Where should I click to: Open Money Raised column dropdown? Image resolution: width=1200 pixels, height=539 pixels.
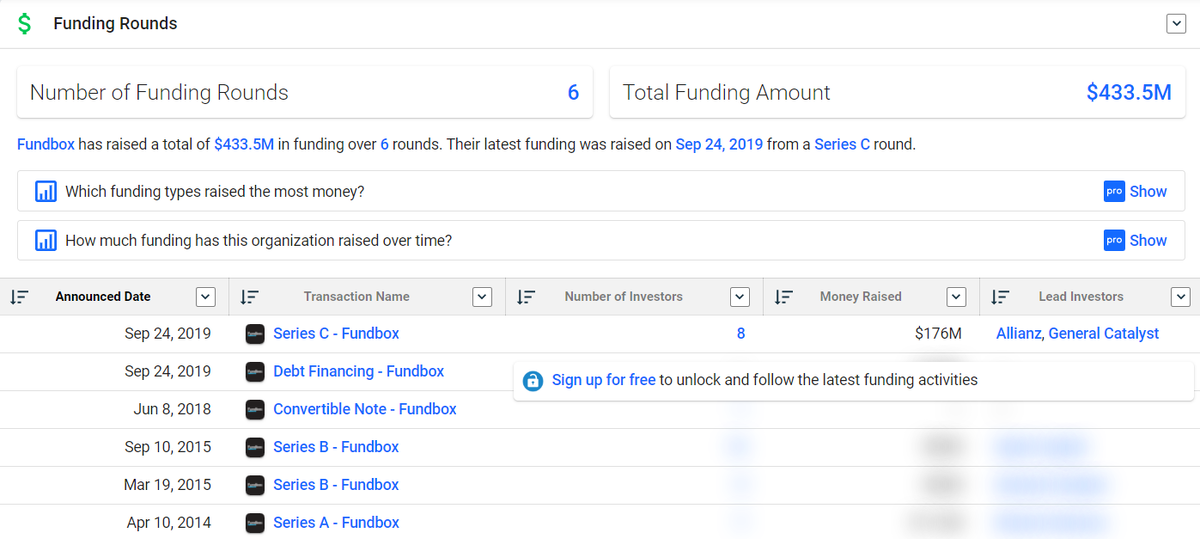tap(957, 297)
